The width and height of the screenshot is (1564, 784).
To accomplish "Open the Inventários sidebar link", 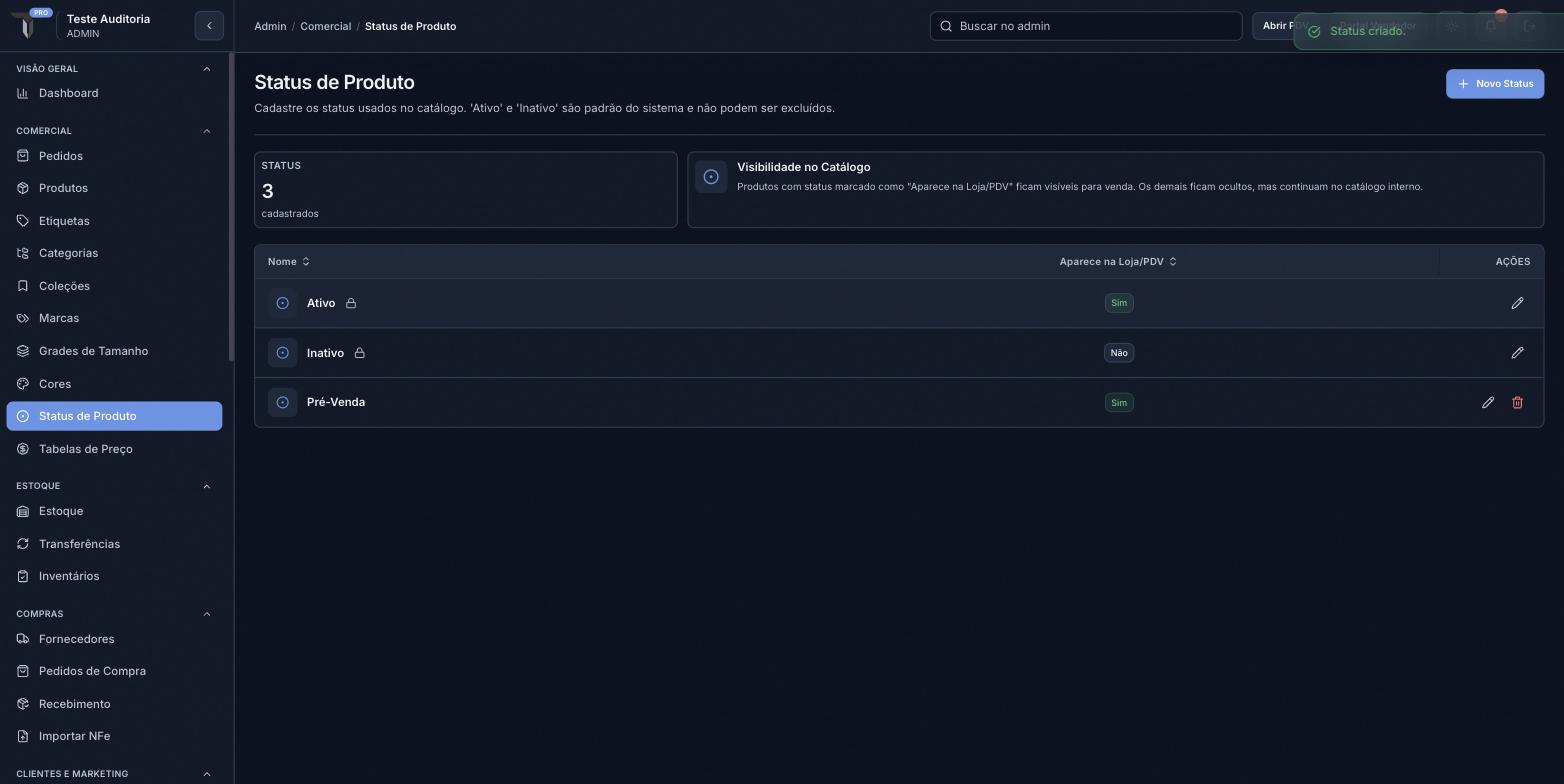I will click(x=114, y=576).
